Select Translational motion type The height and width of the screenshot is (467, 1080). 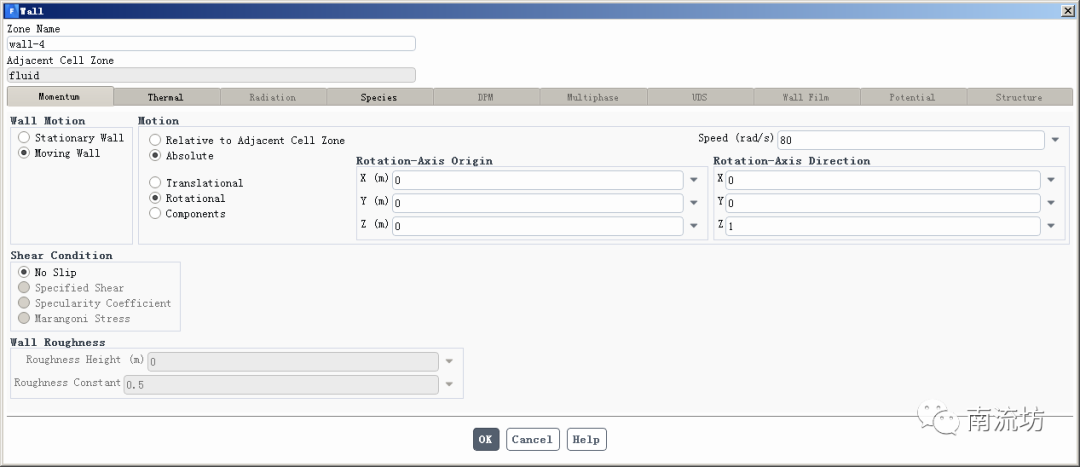point(155,183)
